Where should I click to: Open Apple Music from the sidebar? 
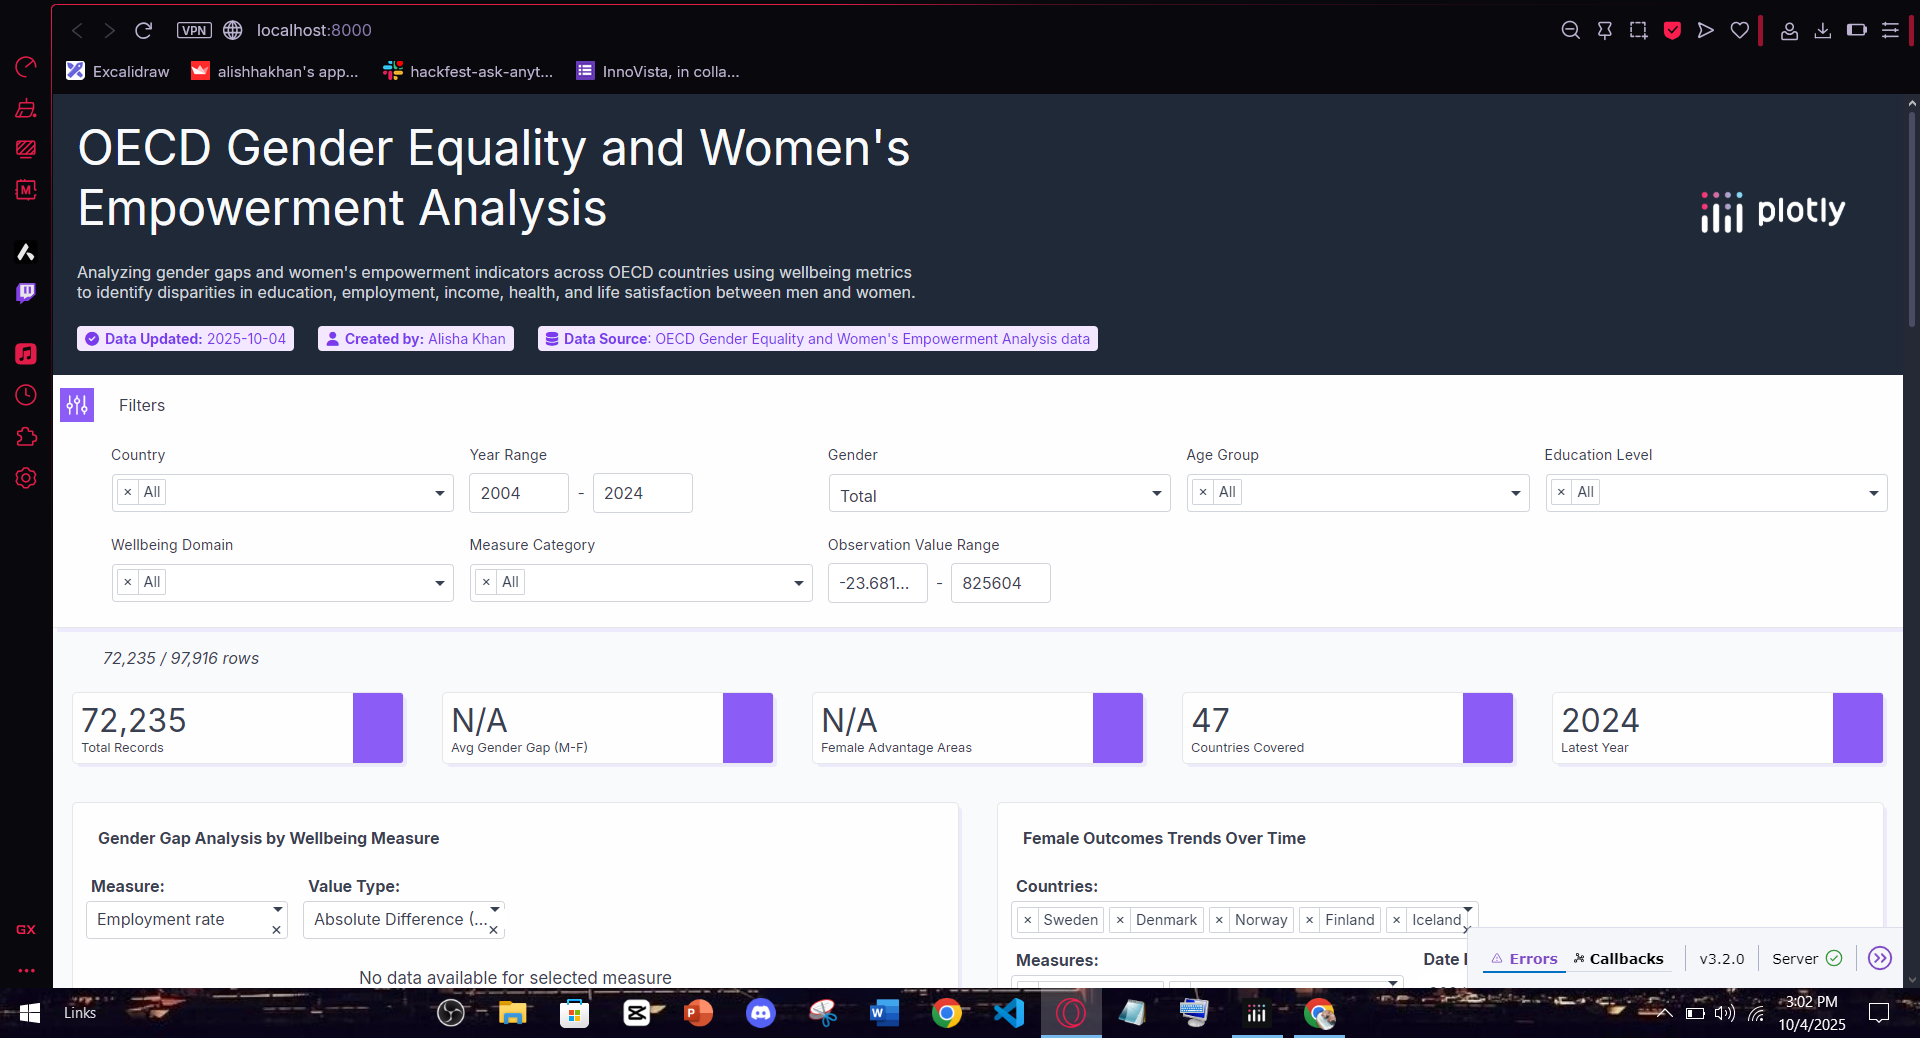25,354
